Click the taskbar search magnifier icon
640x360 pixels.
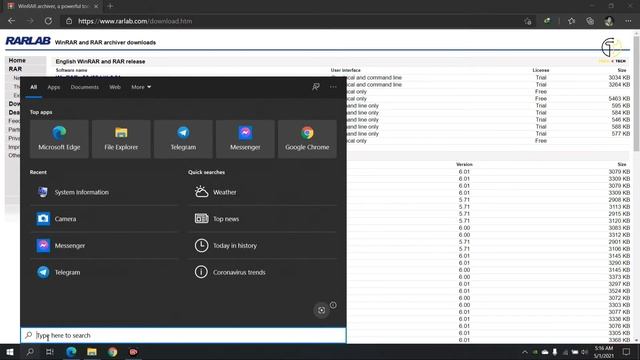click(x=30, y=352)
